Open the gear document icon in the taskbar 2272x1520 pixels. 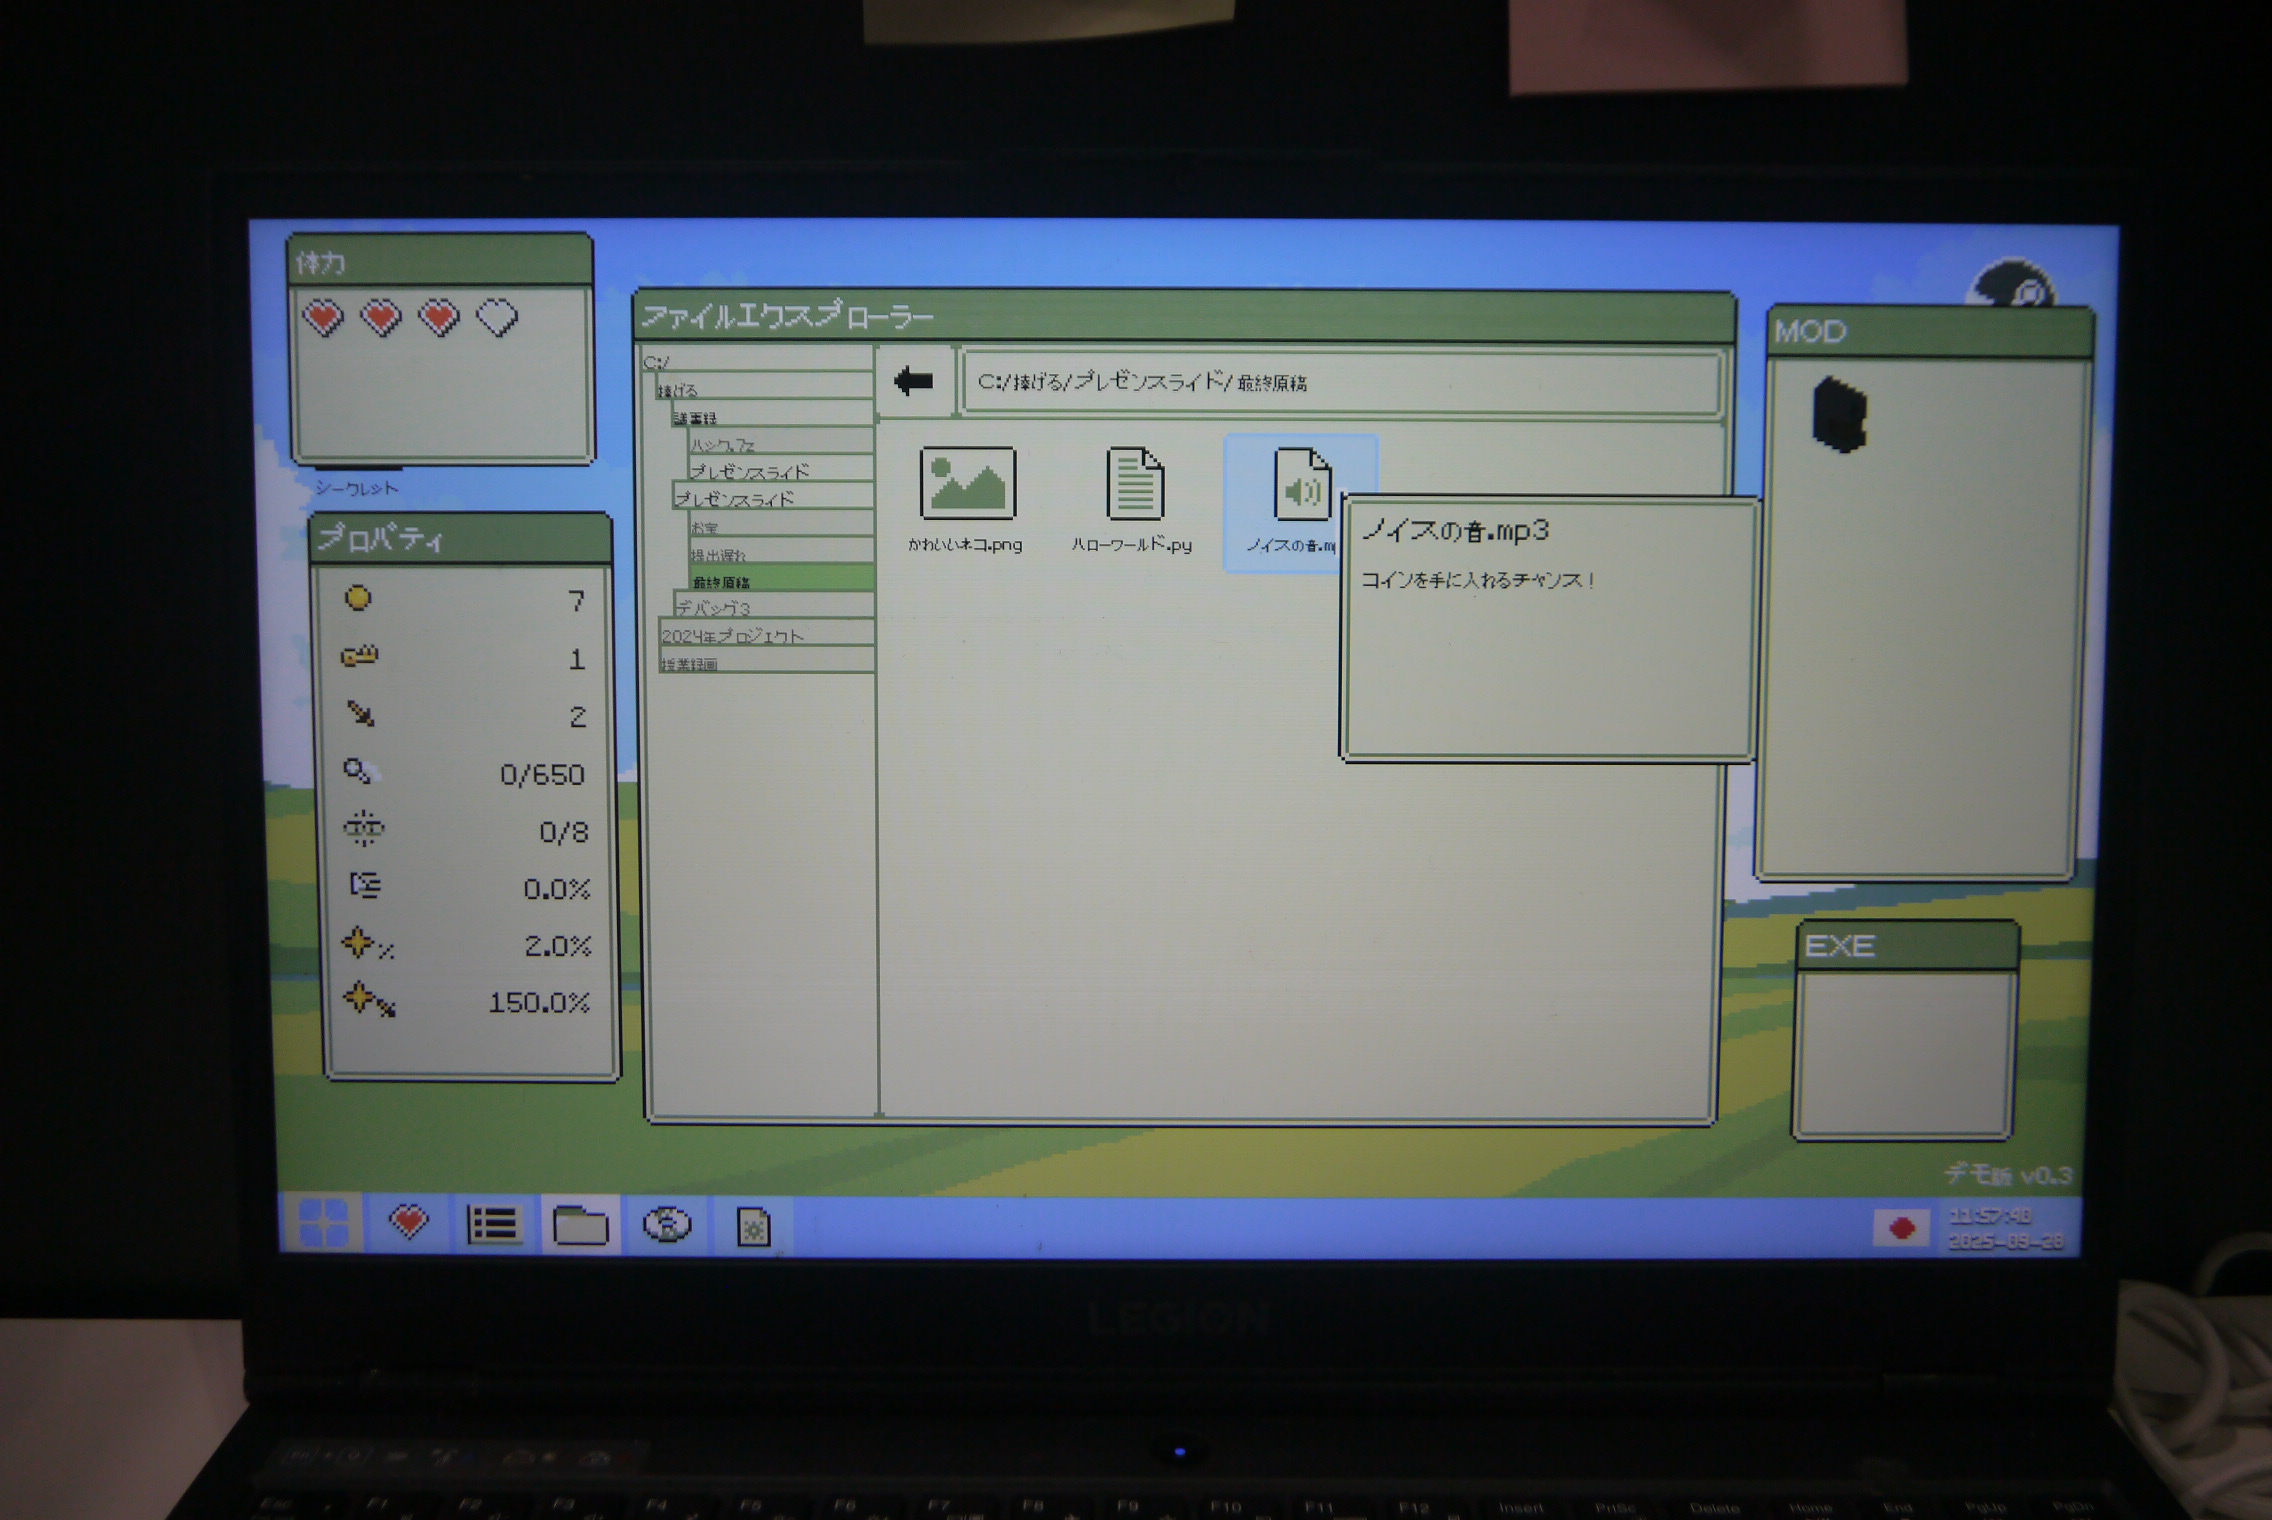click(x=753, y=1227)
